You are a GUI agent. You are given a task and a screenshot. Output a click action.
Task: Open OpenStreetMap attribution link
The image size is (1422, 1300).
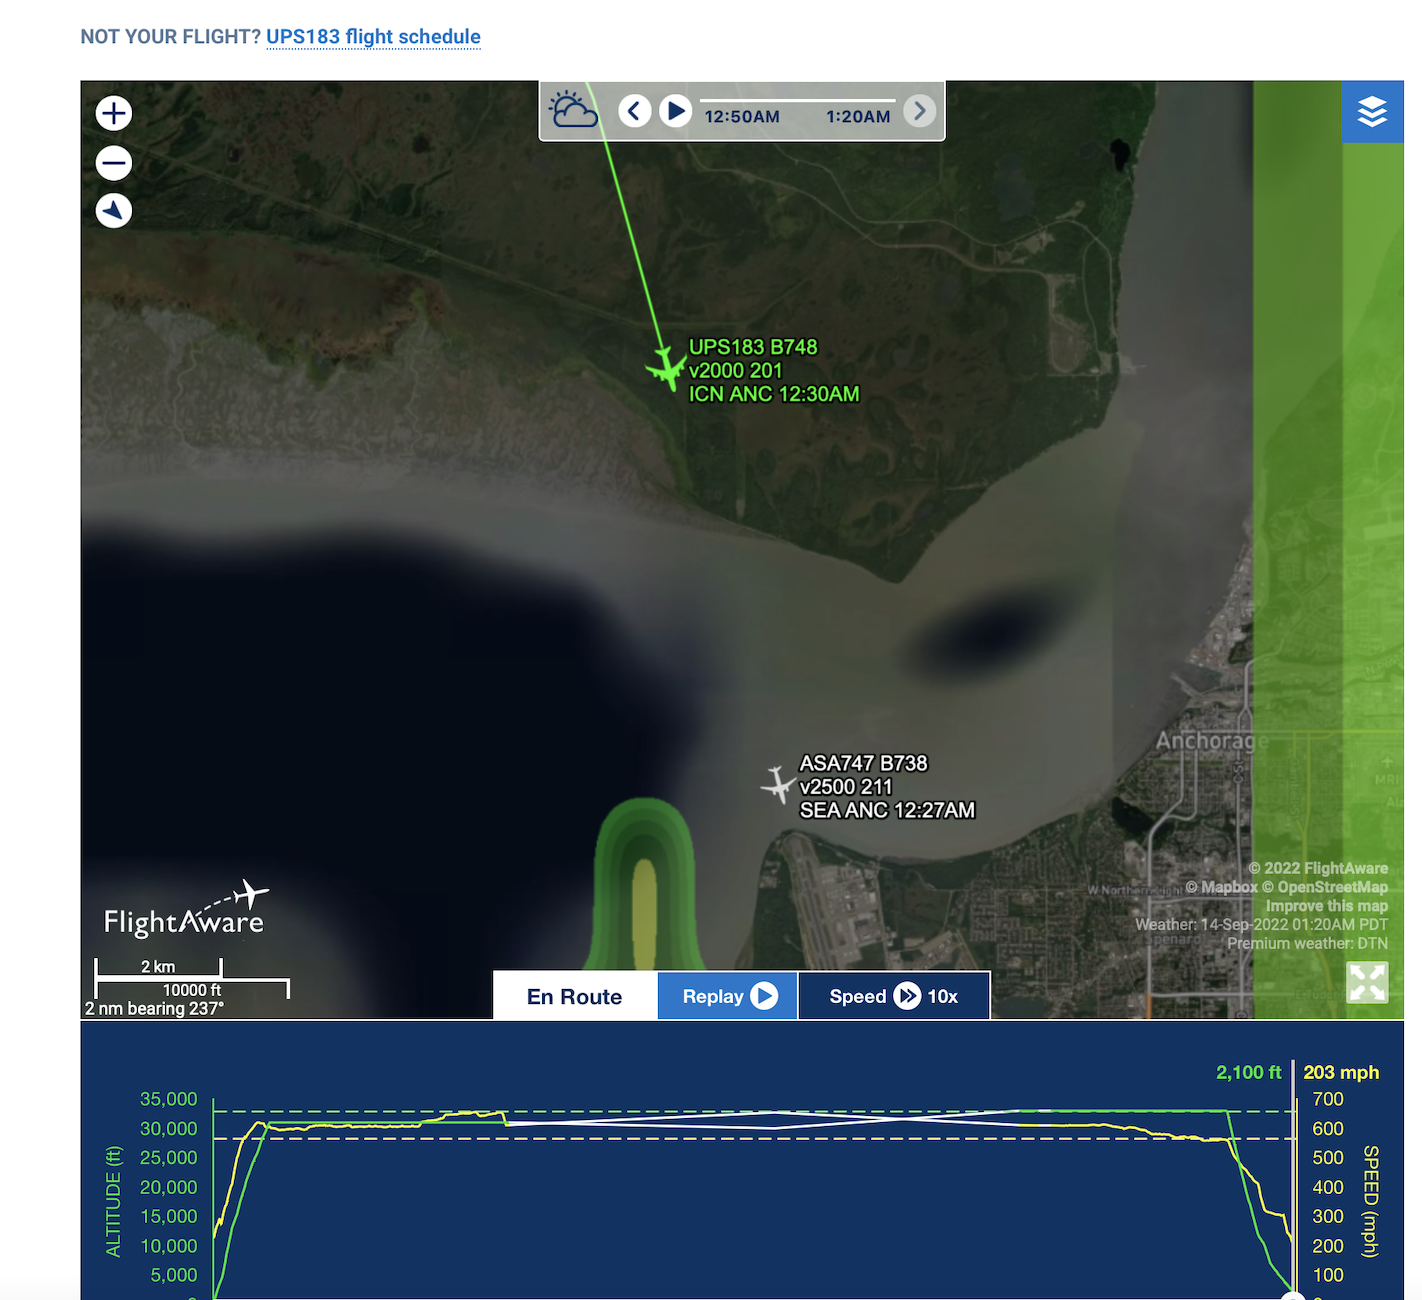coord(1325,887)
